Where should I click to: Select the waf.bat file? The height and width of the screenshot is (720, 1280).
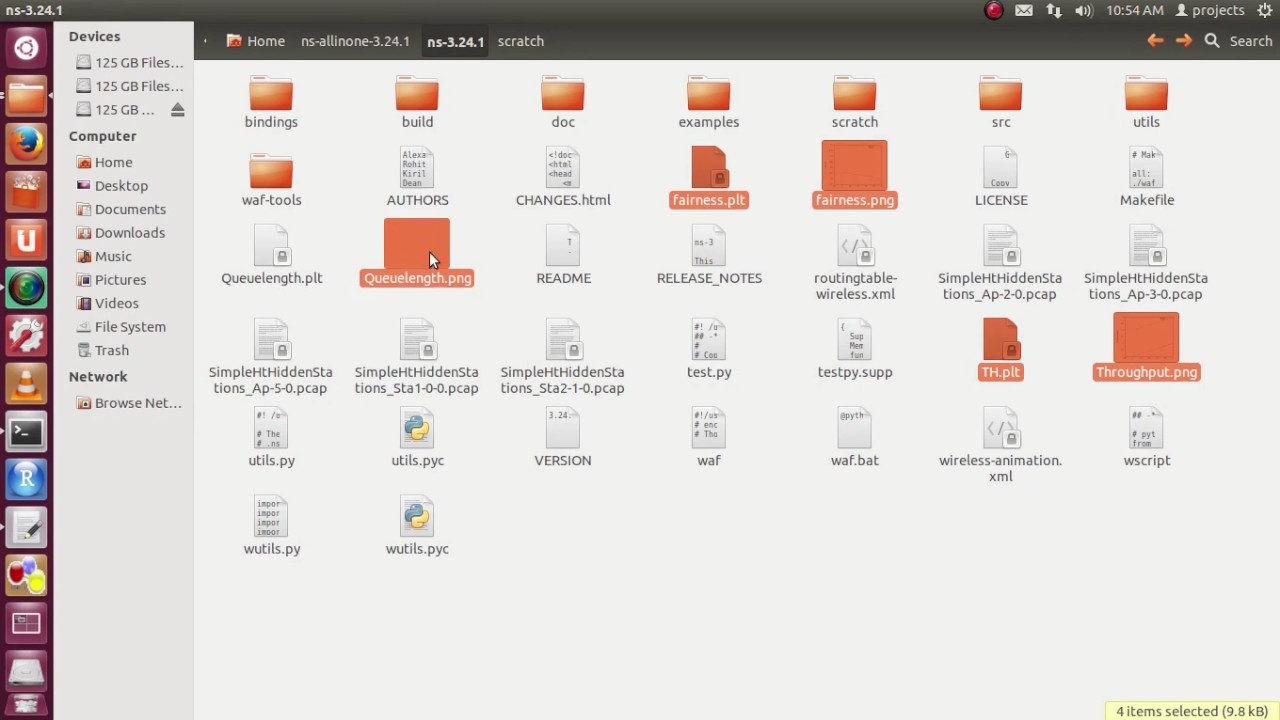pos(855,438)
